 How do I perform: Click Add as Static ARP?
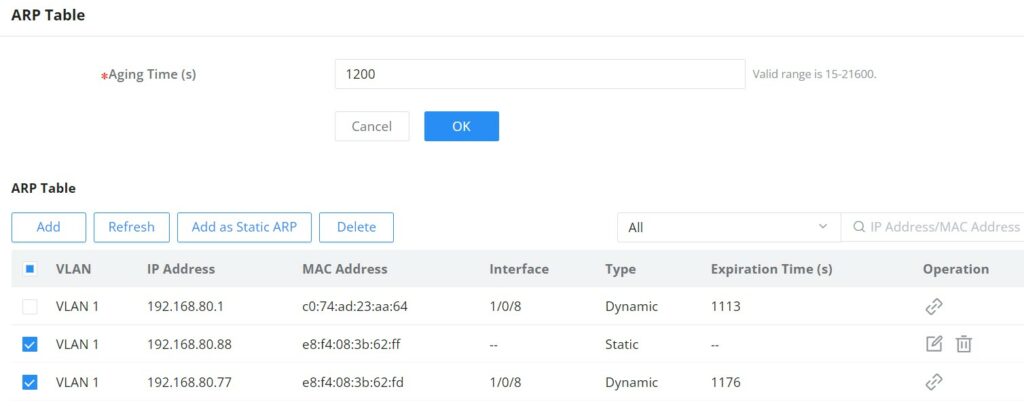pyautogui.click(x=244, y=227)
